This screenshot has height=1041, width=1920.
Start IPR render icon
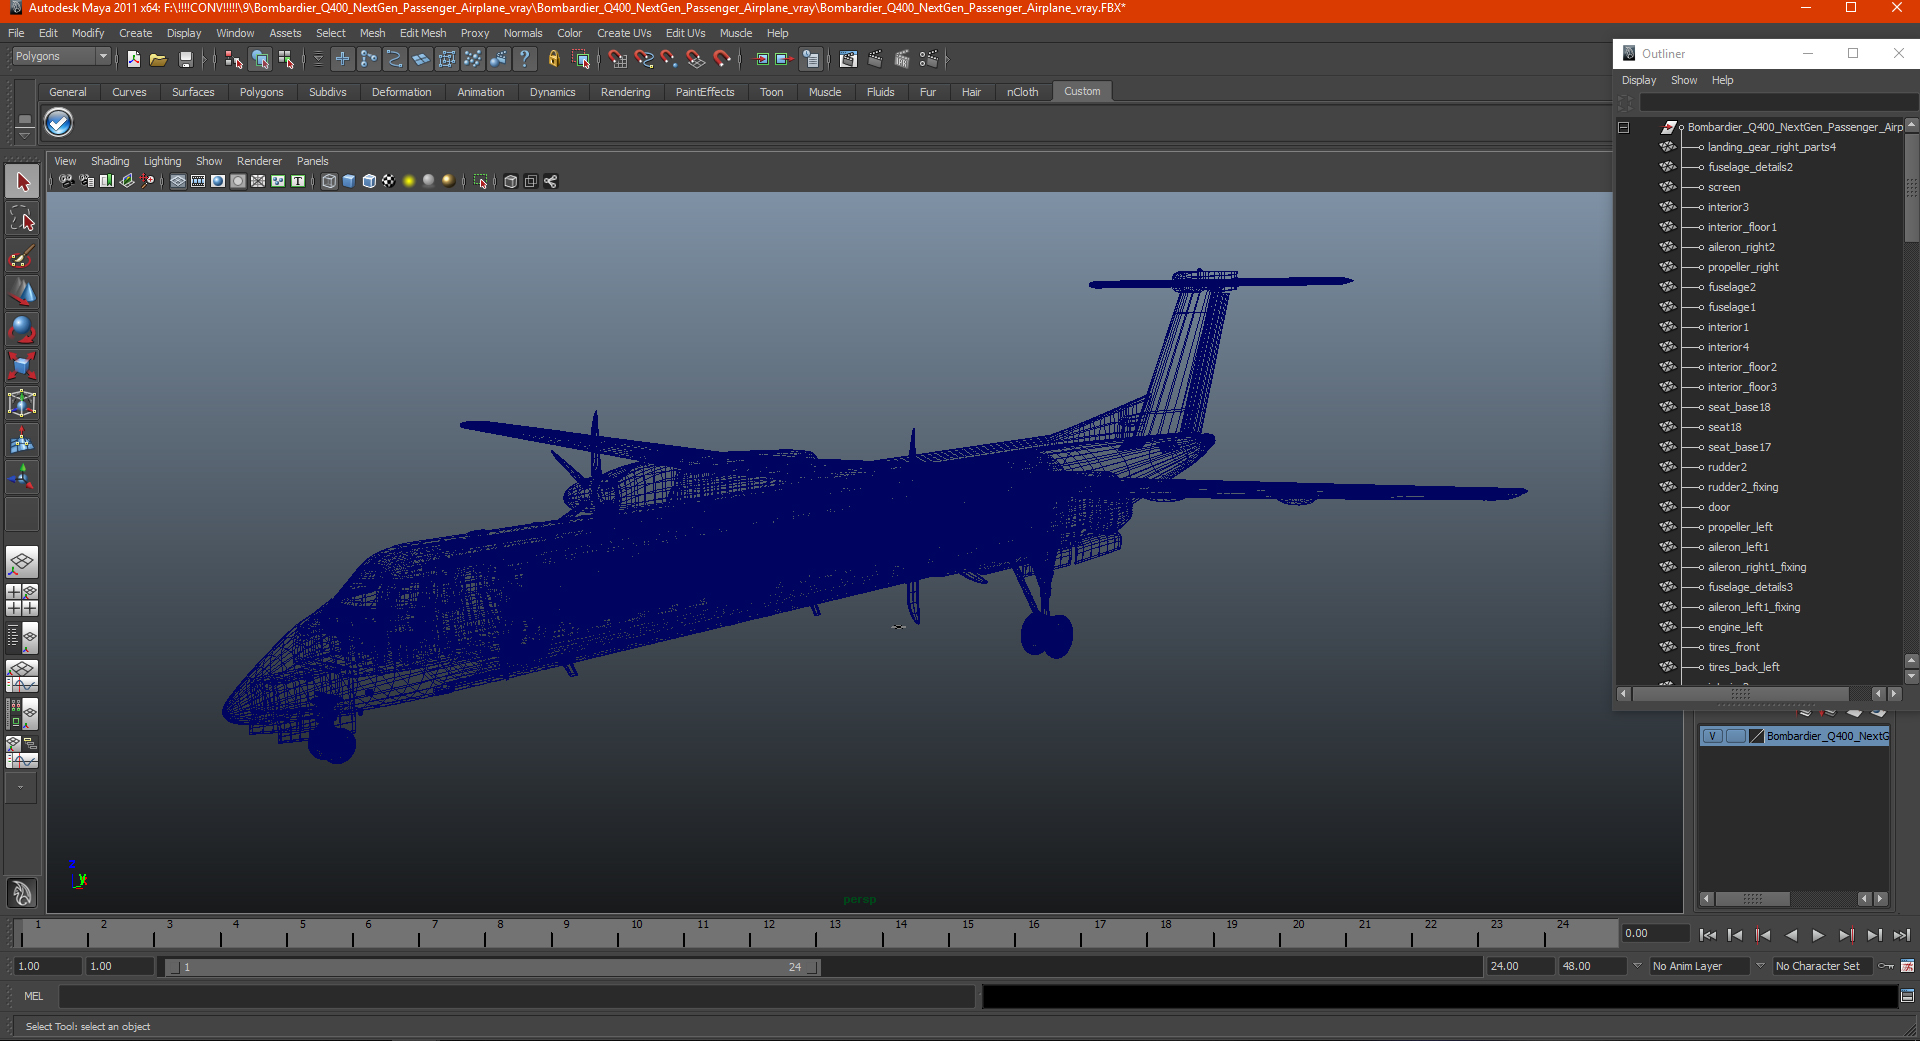point(902,59)
